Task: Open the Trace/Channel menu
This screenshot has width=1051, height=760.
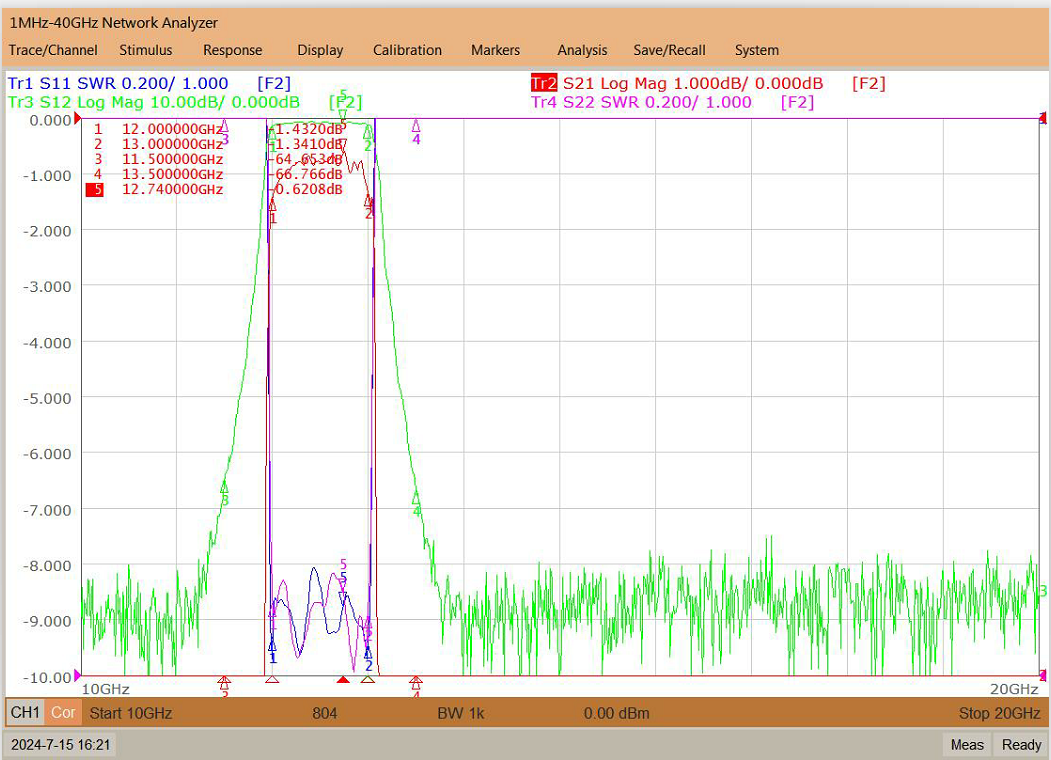Action: 53,50
